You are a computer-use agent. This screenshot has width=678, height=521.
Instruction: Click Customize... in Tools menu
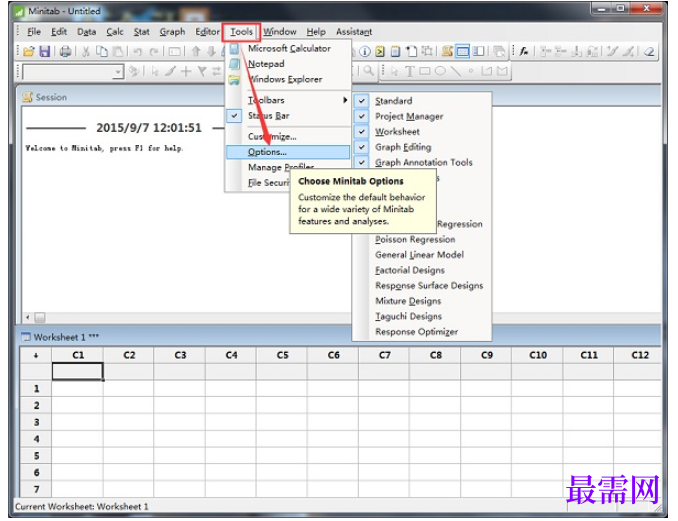point(272,136)
